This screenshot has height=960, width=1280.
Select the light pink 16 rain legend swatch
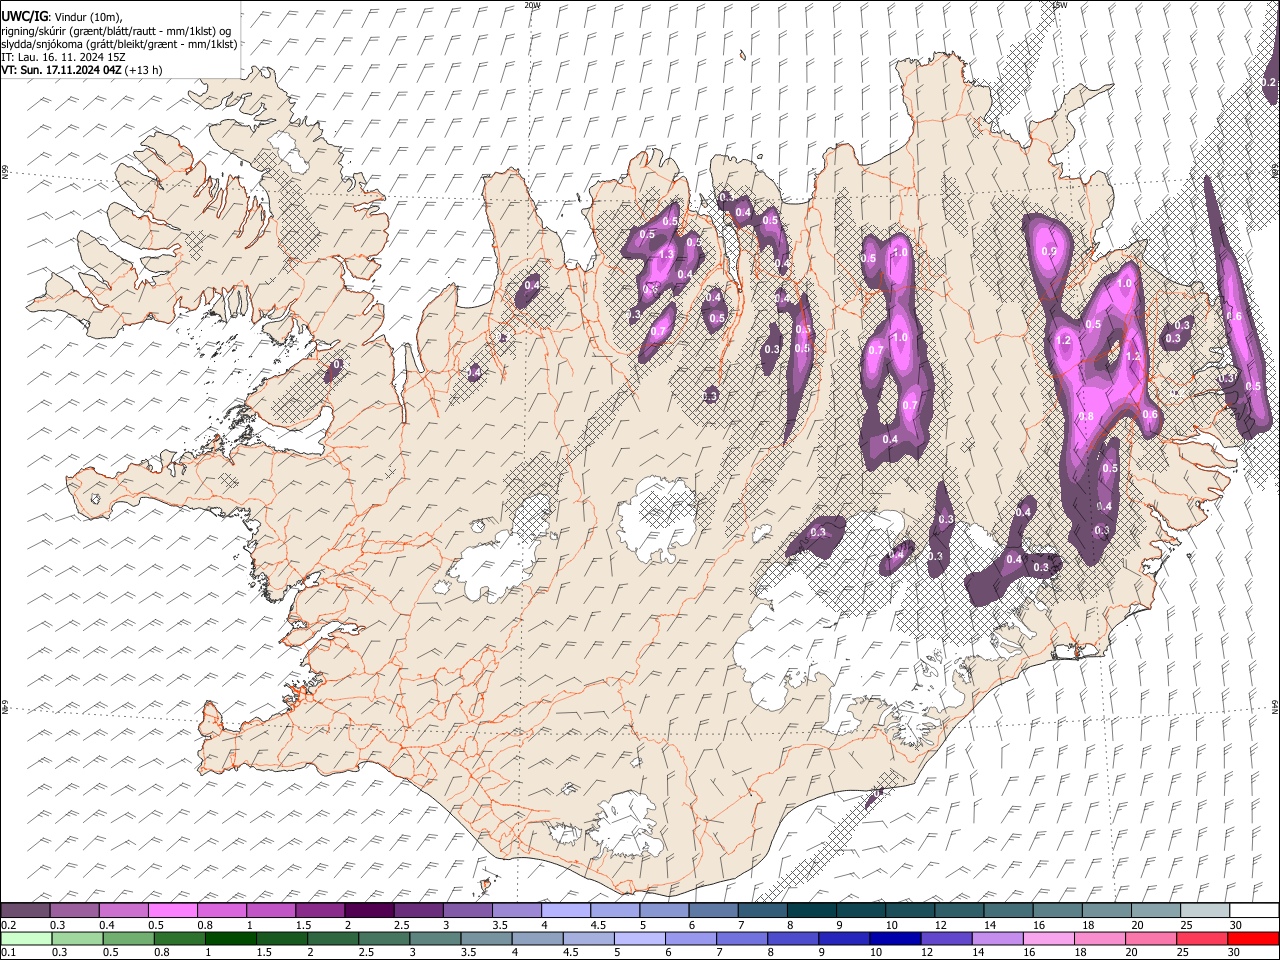pos(1048,938)
